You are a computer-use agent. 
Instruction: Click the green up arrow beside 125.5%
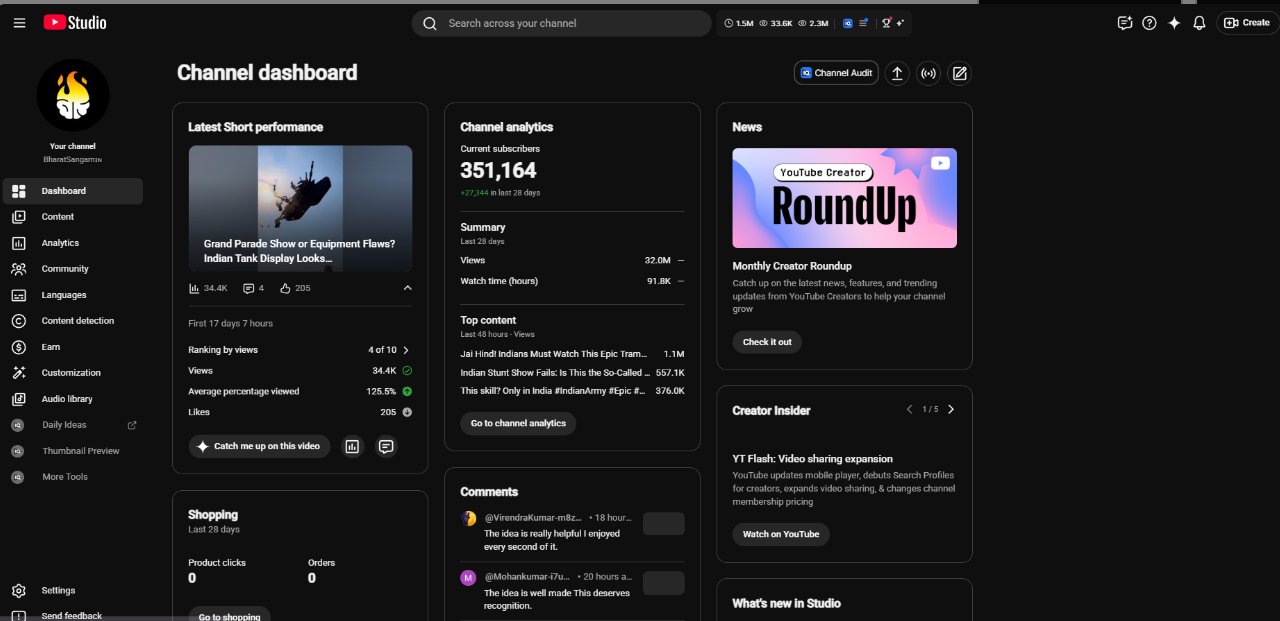pyautogui.click(x=407, y=392)
